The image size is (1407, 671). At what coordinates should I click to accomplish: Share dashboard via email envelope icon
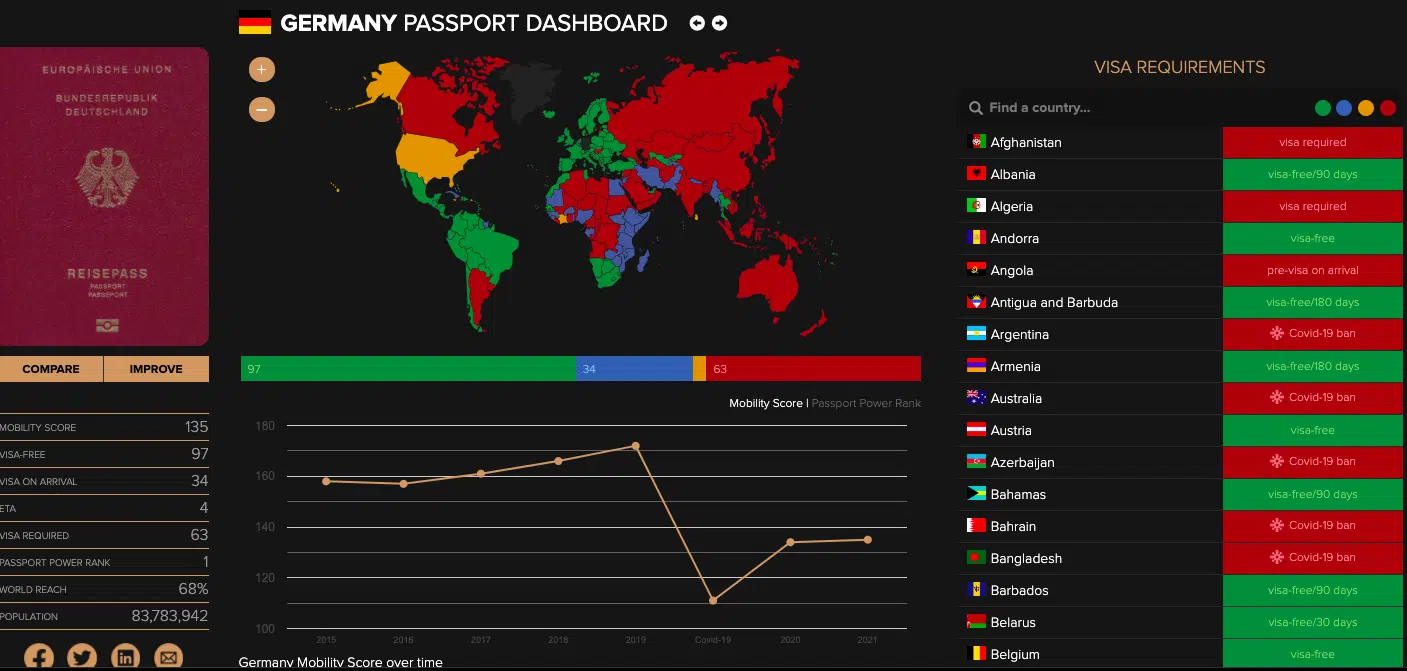click(x=168, y=657)
